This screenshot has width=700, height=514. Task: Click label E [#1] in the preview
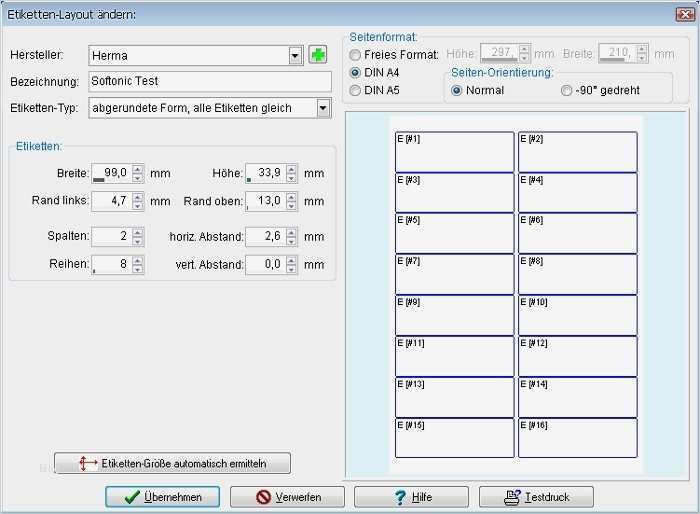[454, 152]
